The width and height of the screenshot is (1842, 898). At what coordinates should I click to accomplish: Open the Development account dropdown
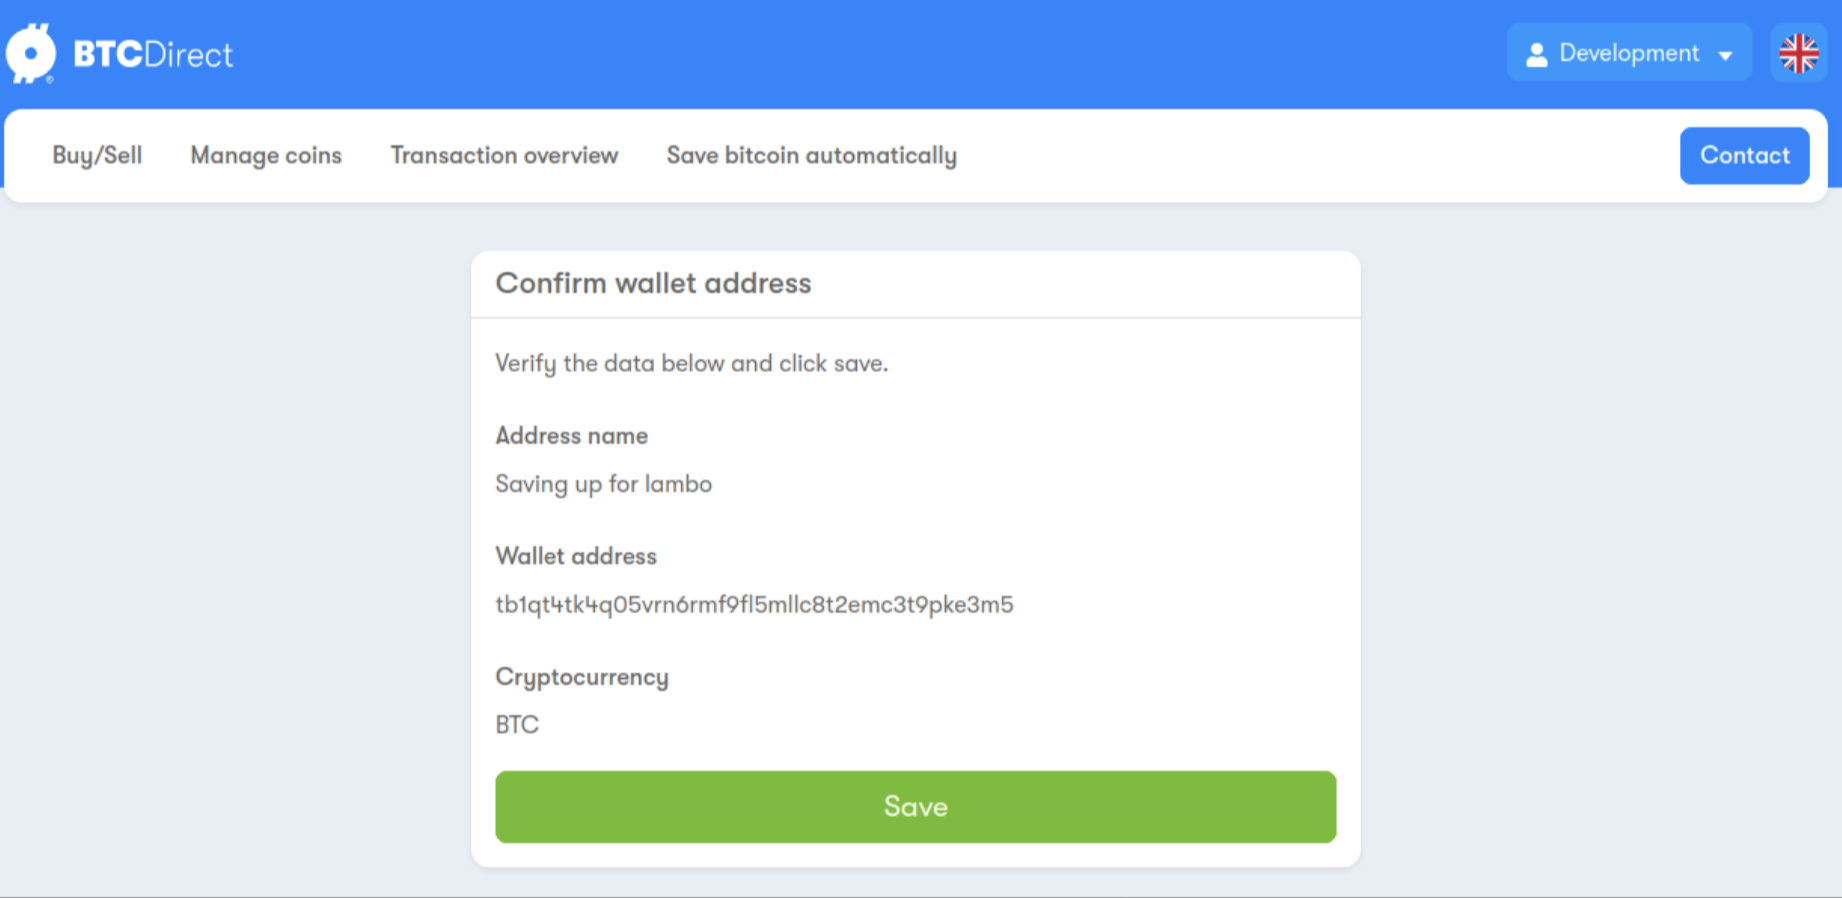[1627, 53]
